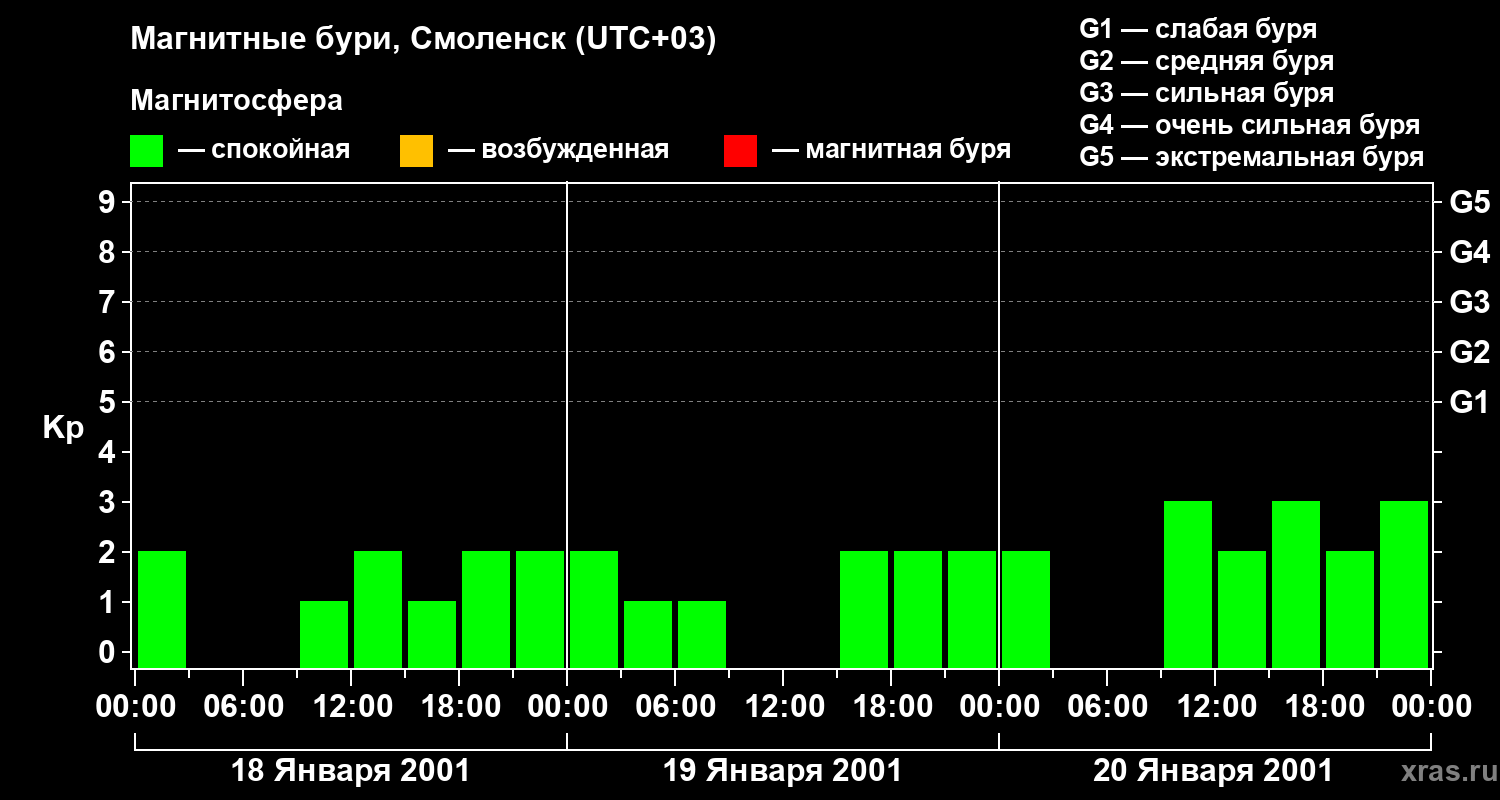
Task: Click the last Kp 3 bar on 20 January
Action: [1404, 584]
